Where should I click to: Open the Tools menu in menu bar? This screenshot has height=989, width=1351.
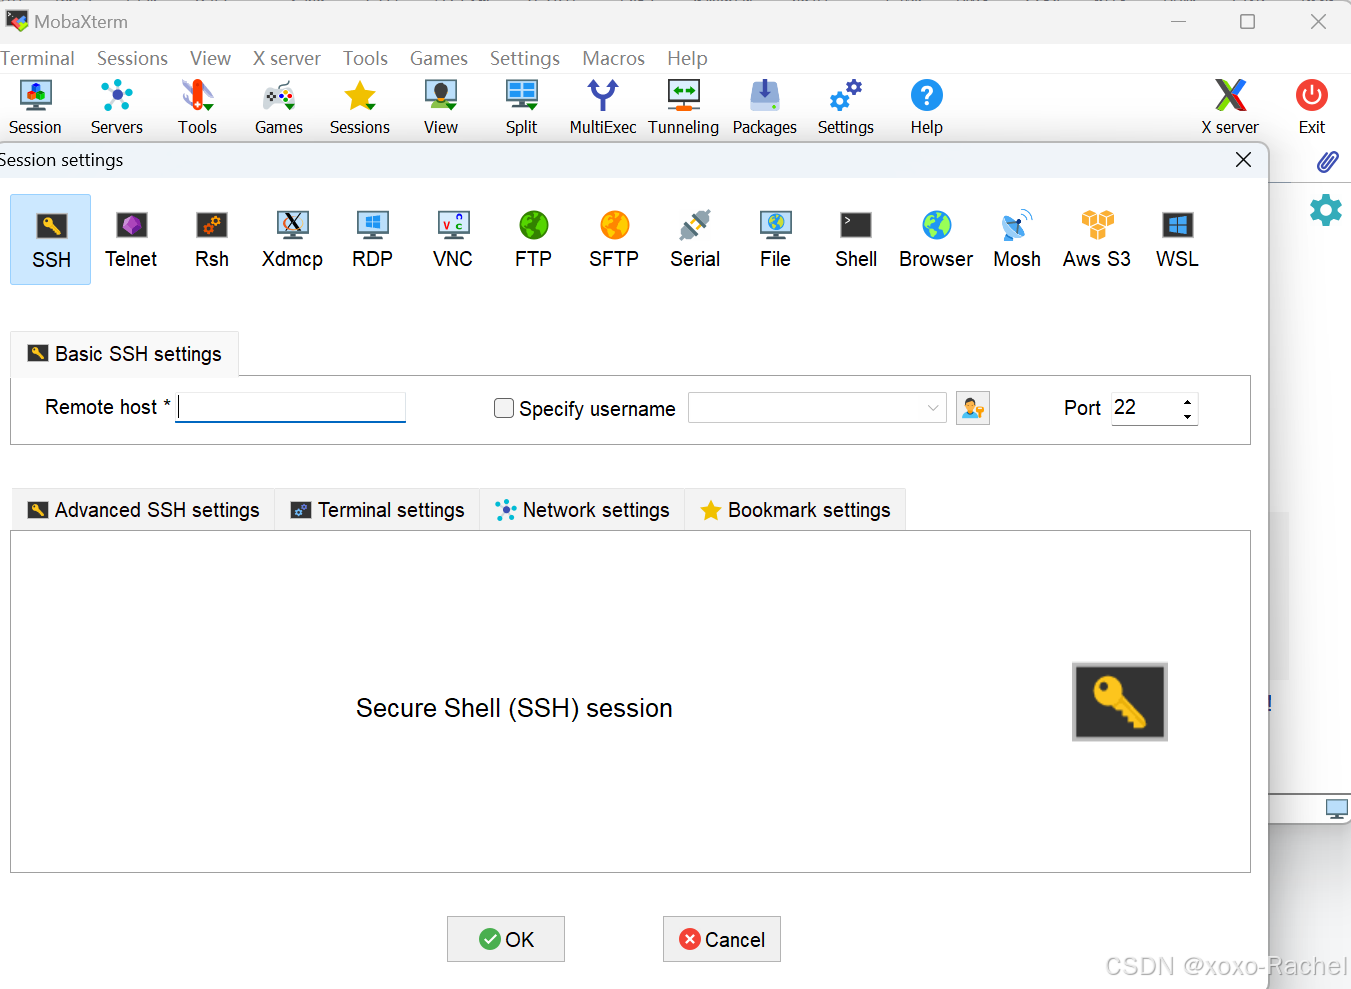click(365, 58)
